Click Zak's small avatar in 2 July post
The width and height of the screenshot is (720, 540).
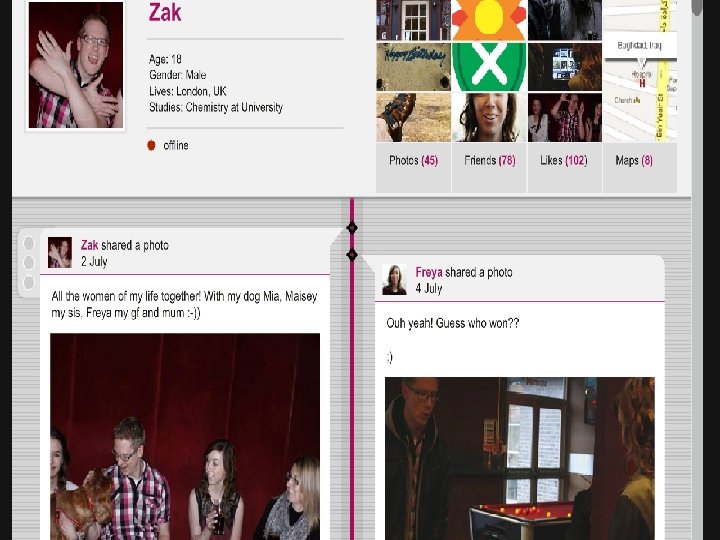[x=60, y=253]
